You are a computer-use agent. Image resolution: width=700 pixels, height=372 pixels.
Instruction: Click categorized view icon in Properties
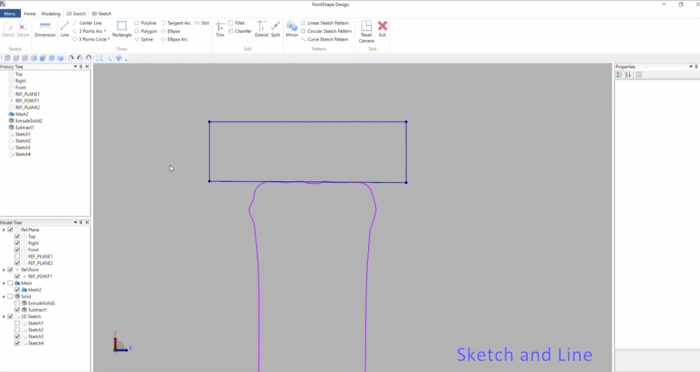tap(619, 75)
